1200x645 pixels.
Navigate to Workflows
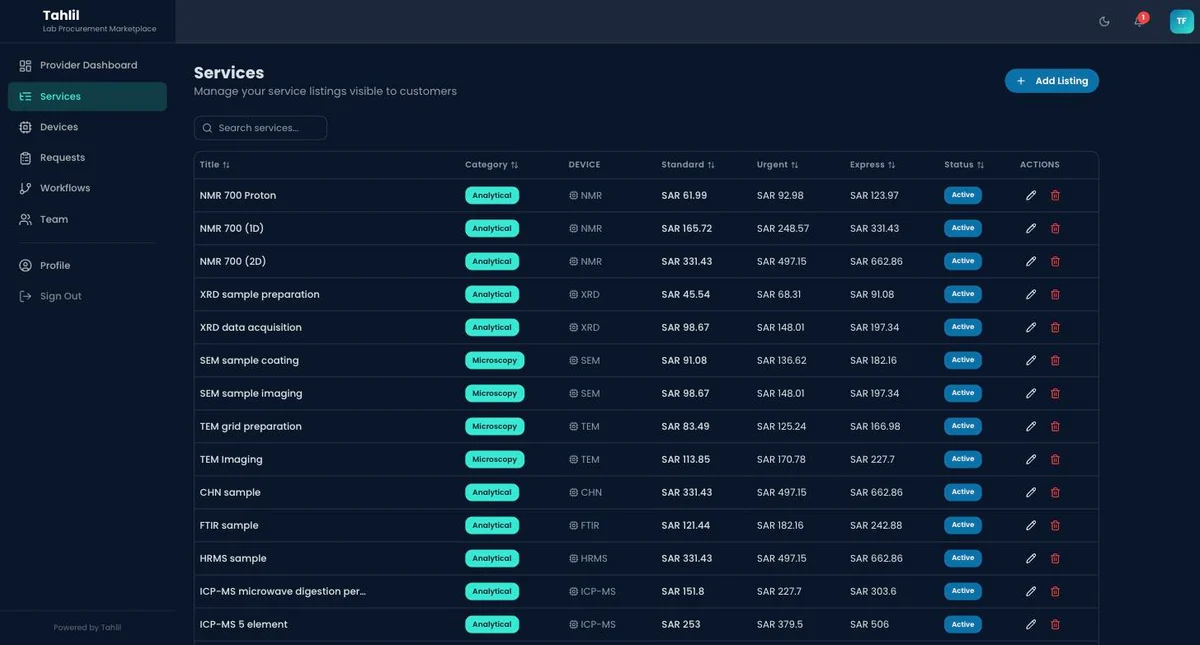click(x=87, y=188)
